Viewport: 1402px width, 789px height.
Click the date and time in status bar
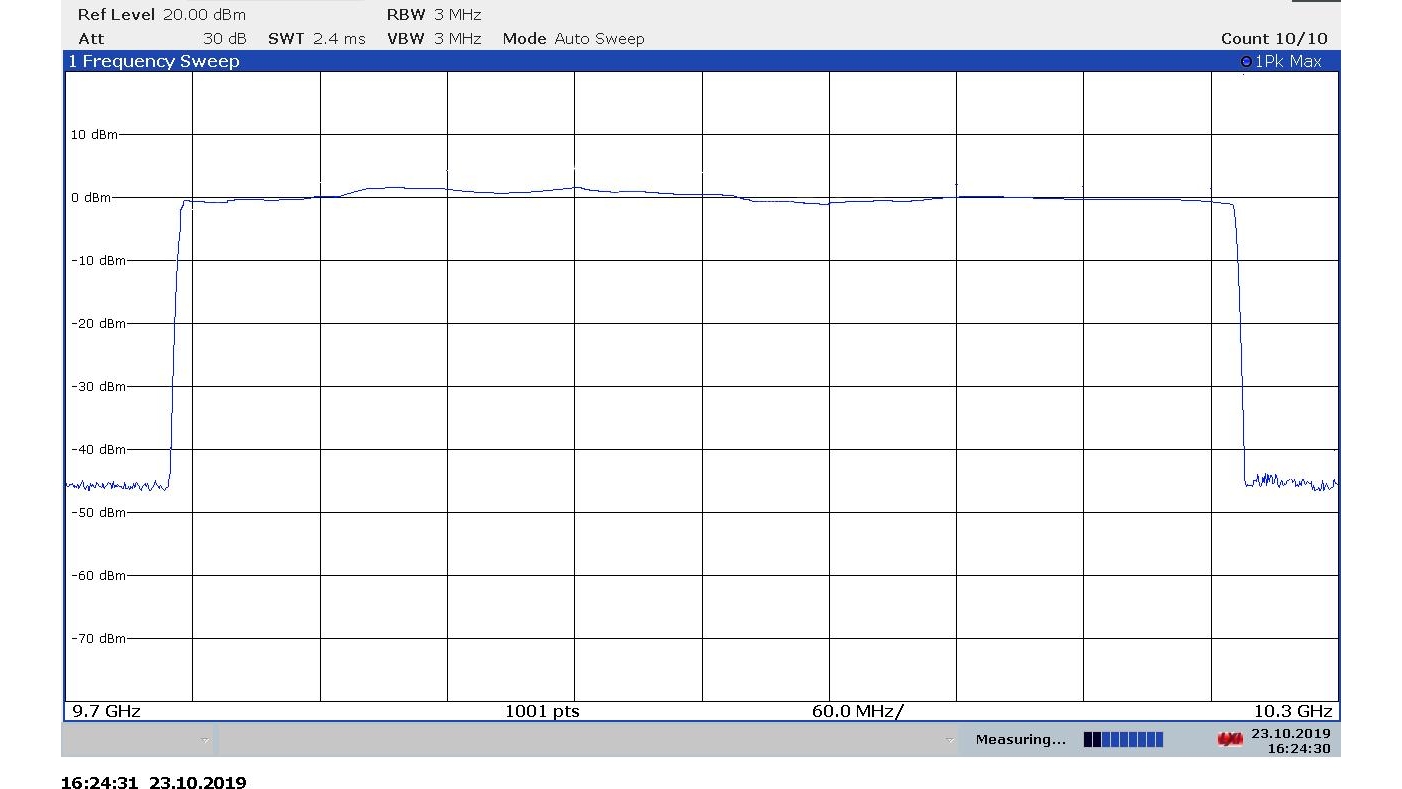(x=1291, y=741)
